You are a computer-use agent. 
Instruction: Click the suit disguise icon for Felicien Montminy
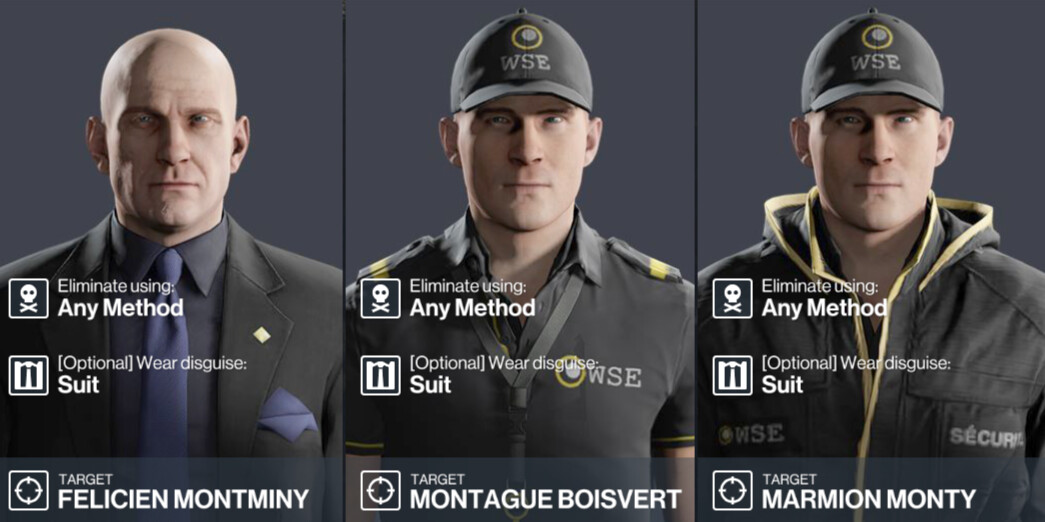[29, 375]
